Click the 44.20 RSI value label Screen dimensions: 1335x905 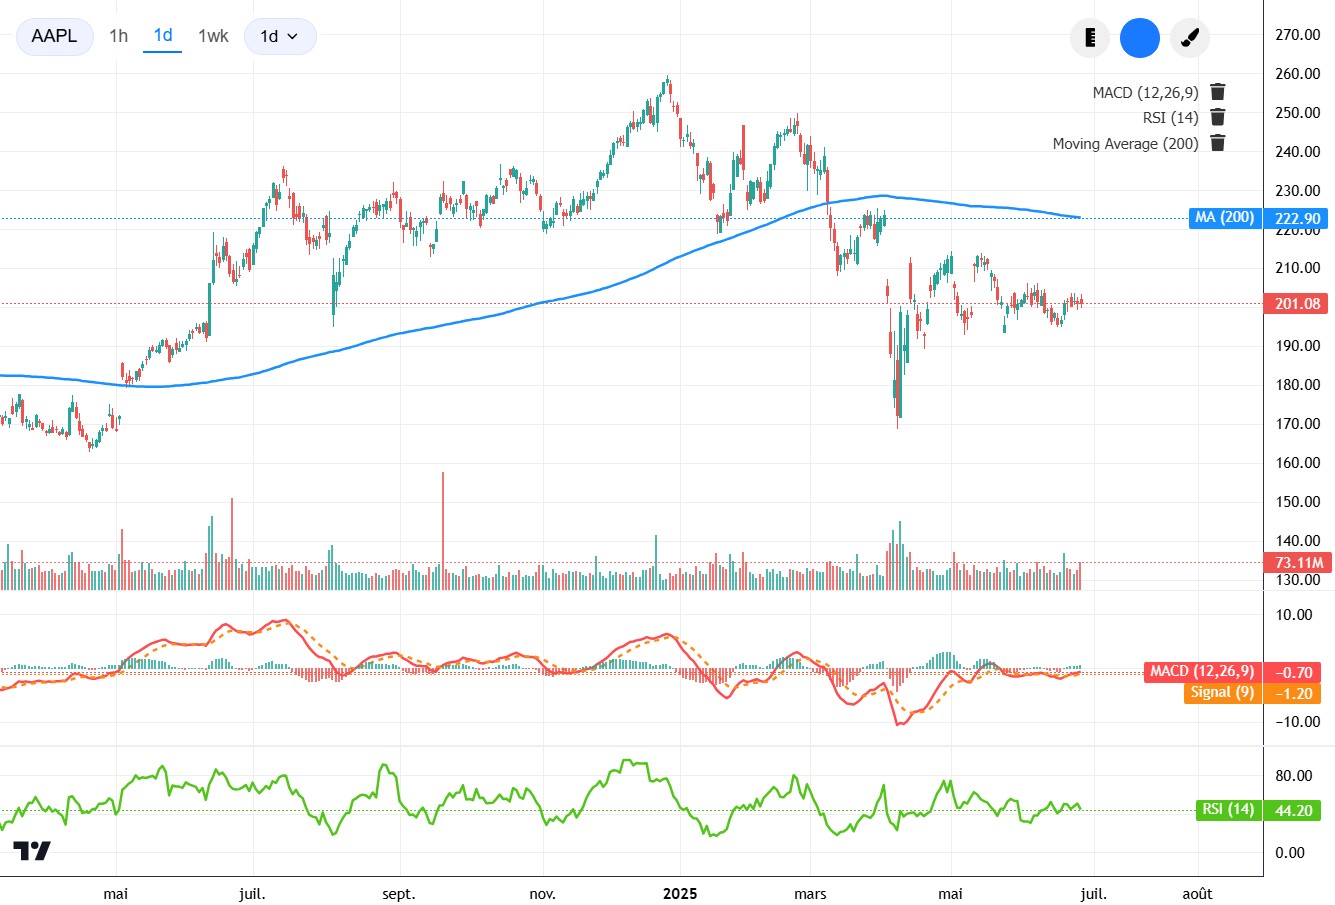pos(1294,810)
